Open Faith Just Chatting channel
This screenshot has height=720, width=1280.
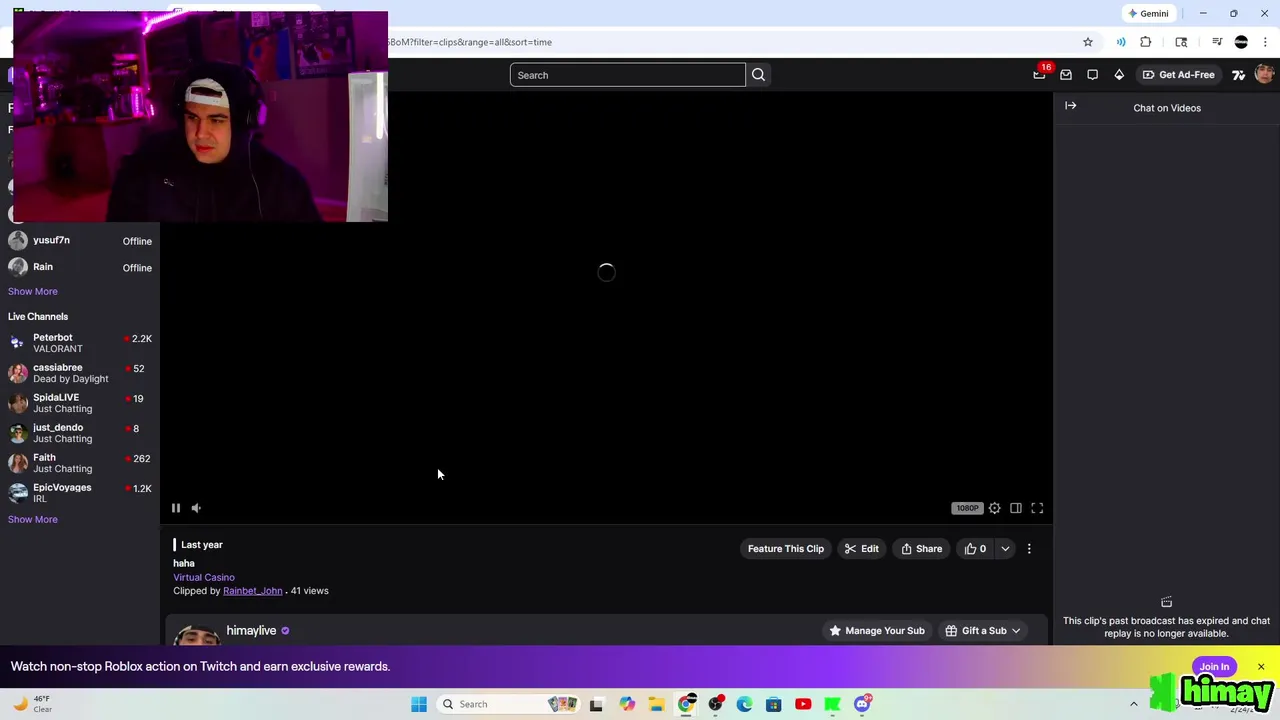[x=80, y=463]
